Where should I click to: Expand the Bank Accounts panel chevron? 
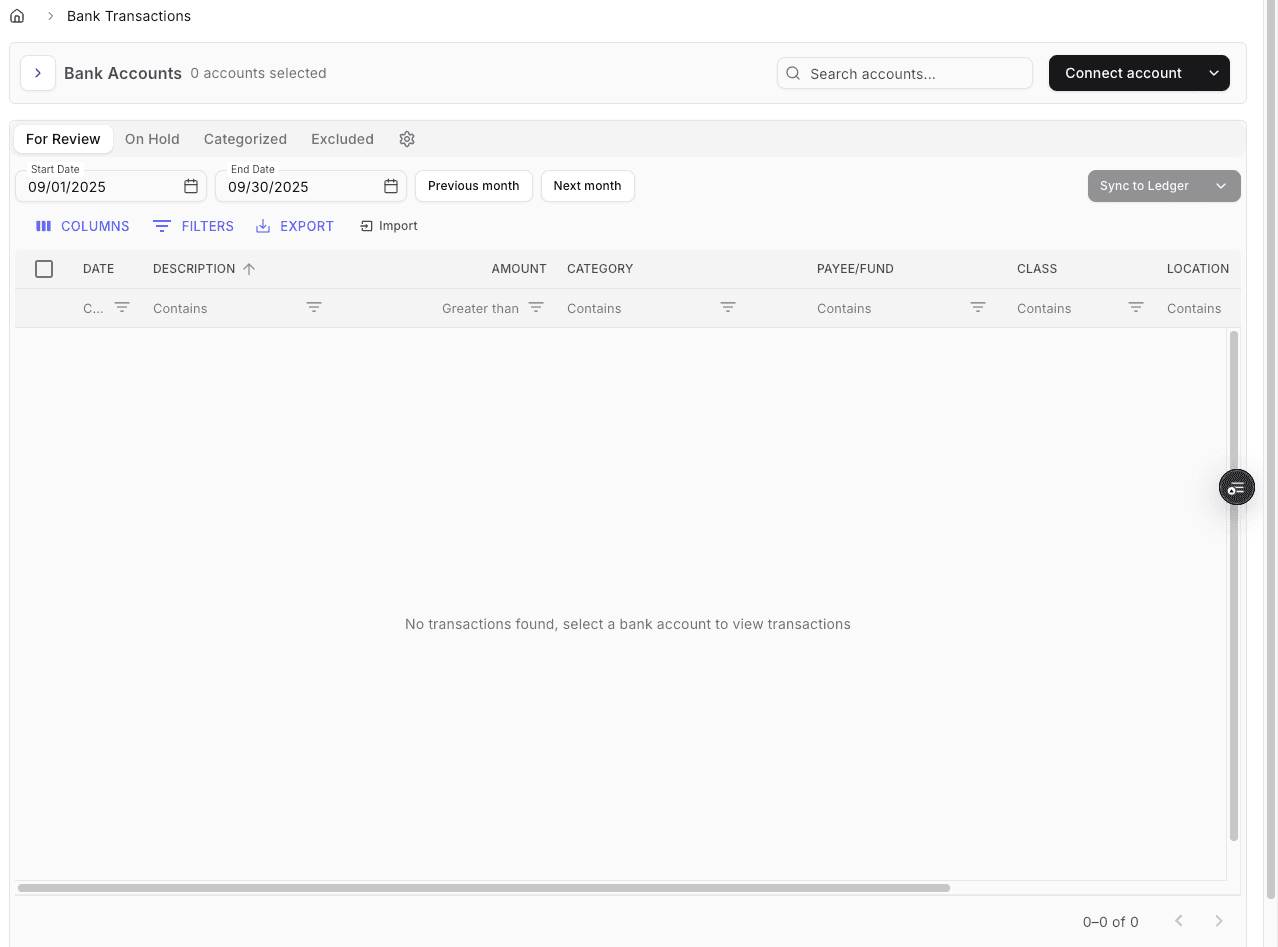tap(37, 73)
